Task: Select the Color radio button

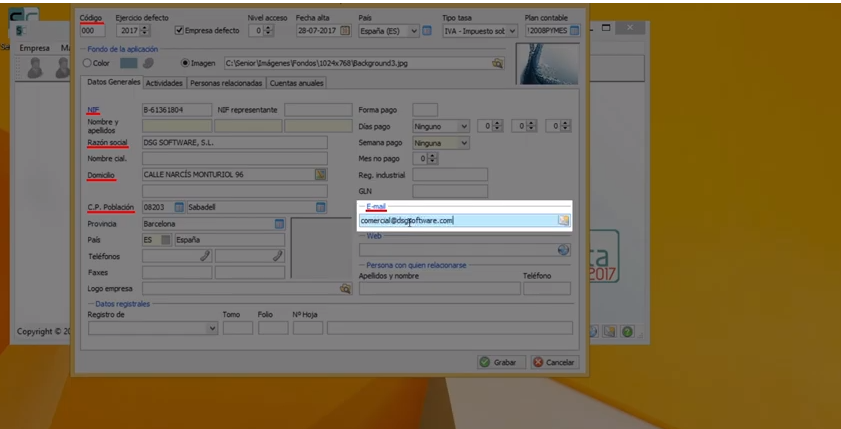Action: point(88,63)
